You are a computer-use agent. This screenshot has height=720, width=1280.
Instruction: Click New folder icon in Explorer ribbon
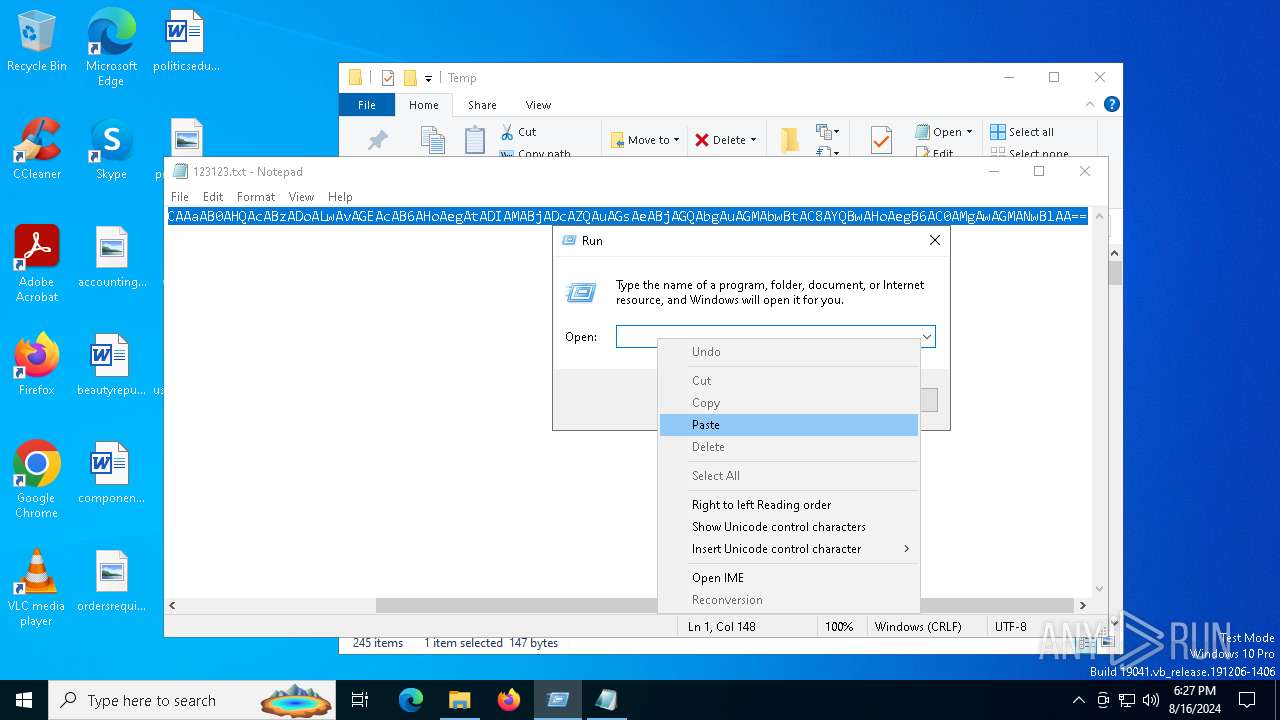[x=790, y=140]
